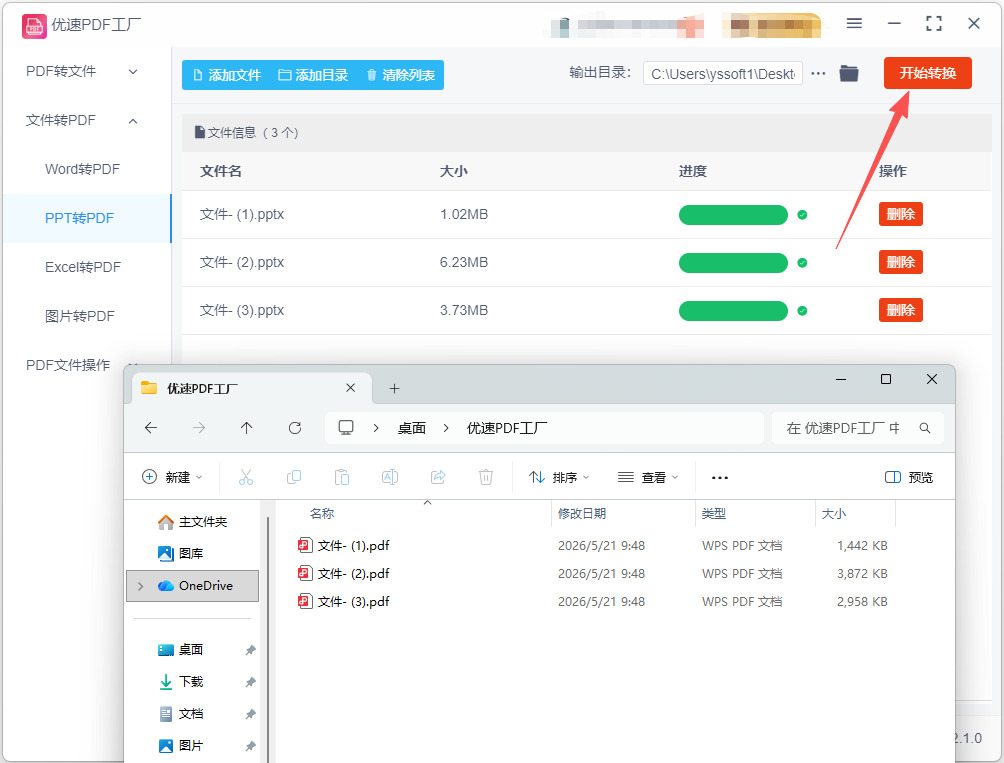Collapse the 文件转PDF sidebar section

82,121
